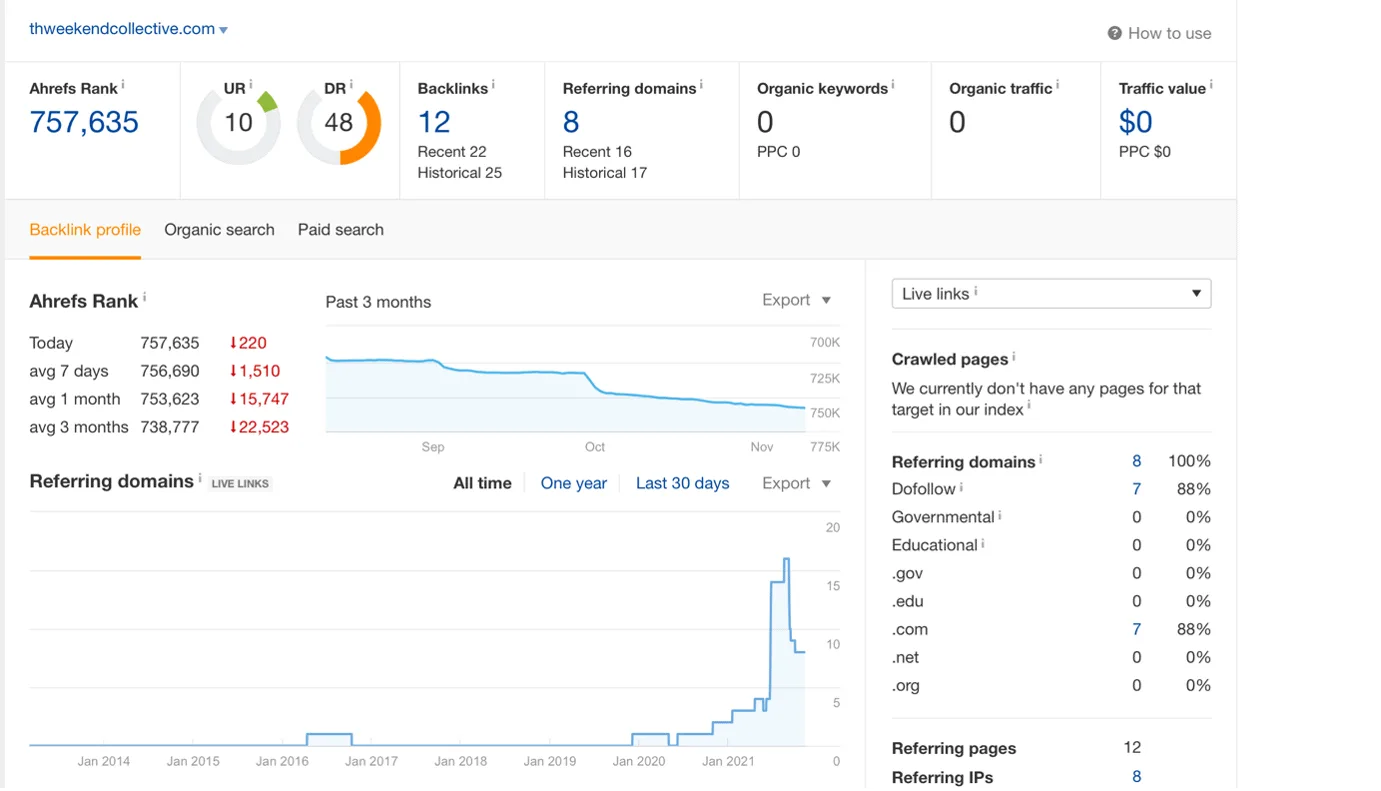Open the thweekendcollective.com domain dropdown

click(128, 29)
